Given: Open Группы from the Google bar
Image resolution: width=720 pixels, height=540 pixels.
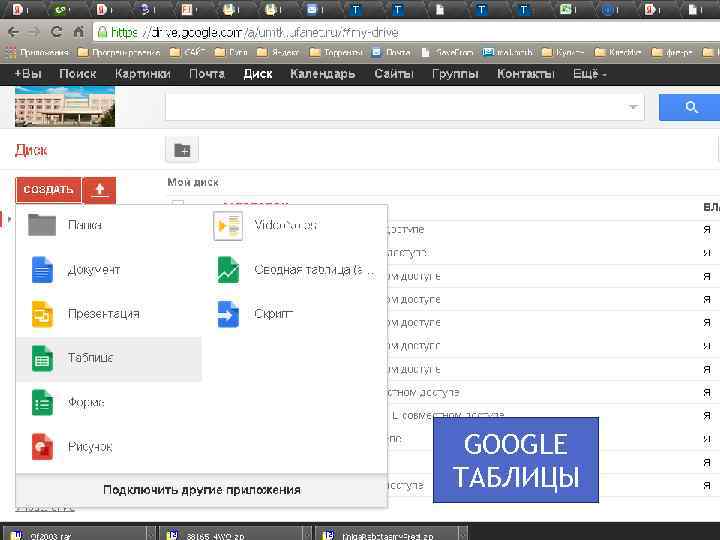Looking at the screenshot, I should click(x=455, y=74).
